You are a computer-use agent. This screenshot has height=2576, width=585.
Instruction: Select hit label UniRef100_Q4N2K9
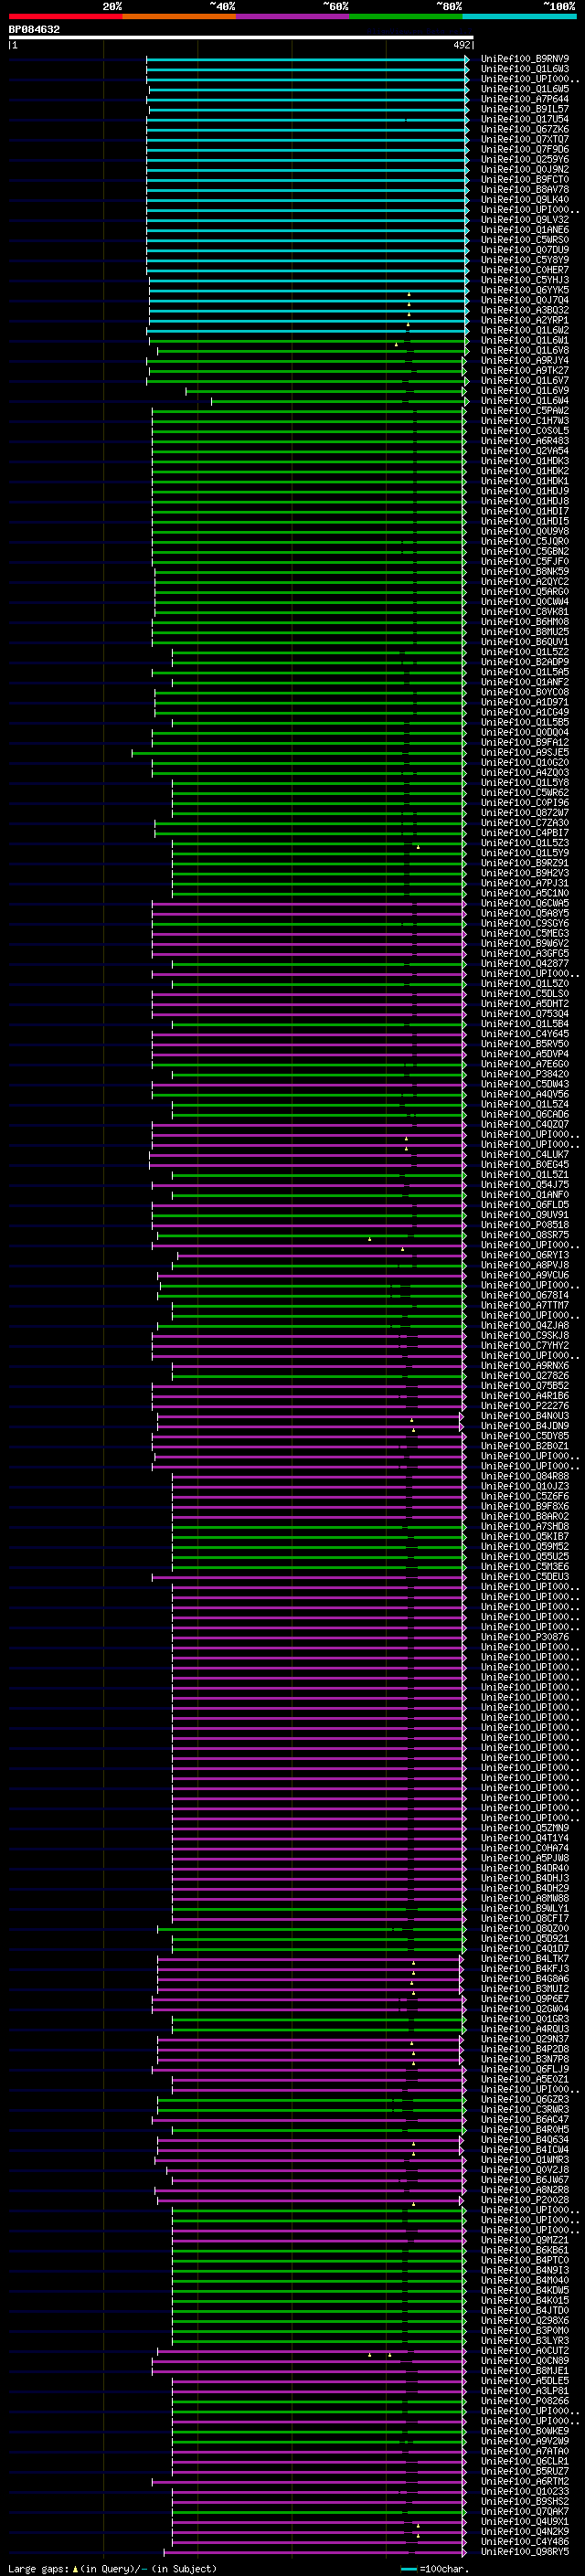click(525, 2531)
